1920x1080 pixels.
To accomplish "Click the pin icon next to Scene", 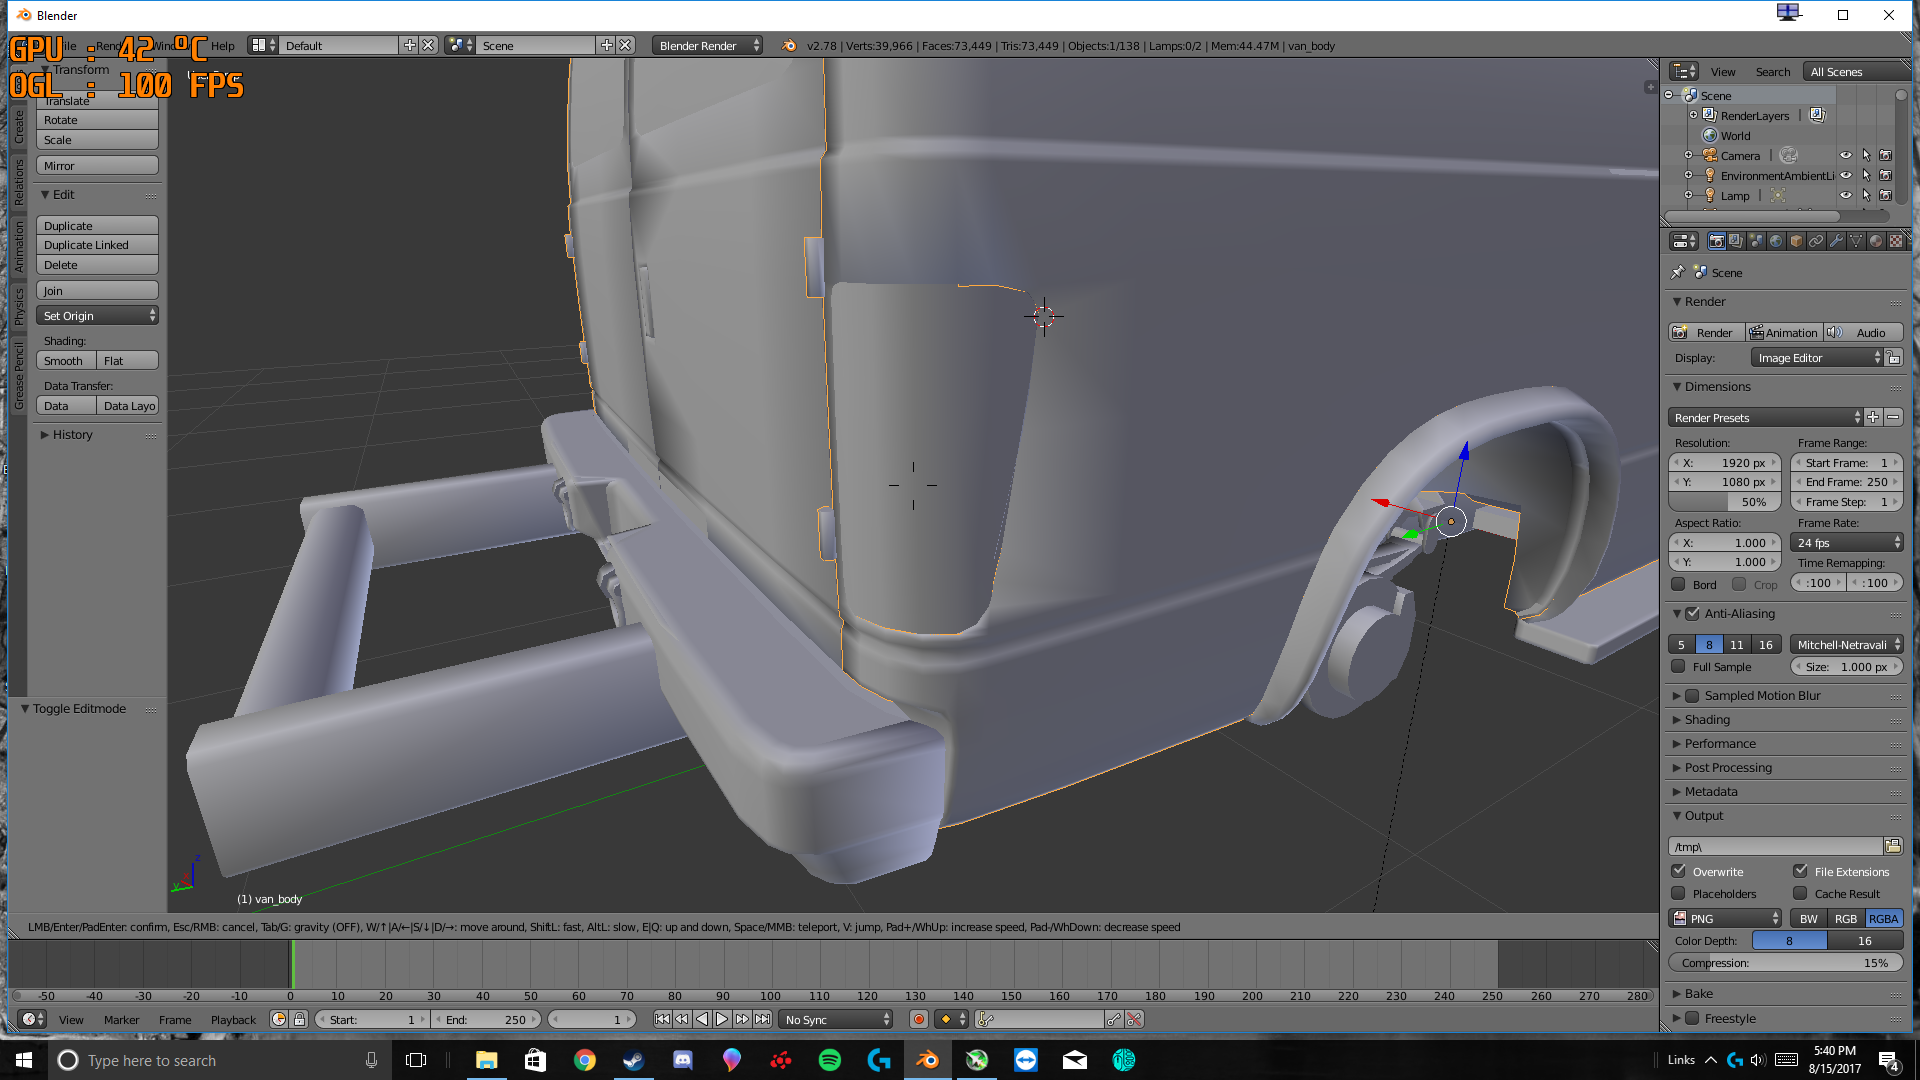I will click(x=1678, y=272).
